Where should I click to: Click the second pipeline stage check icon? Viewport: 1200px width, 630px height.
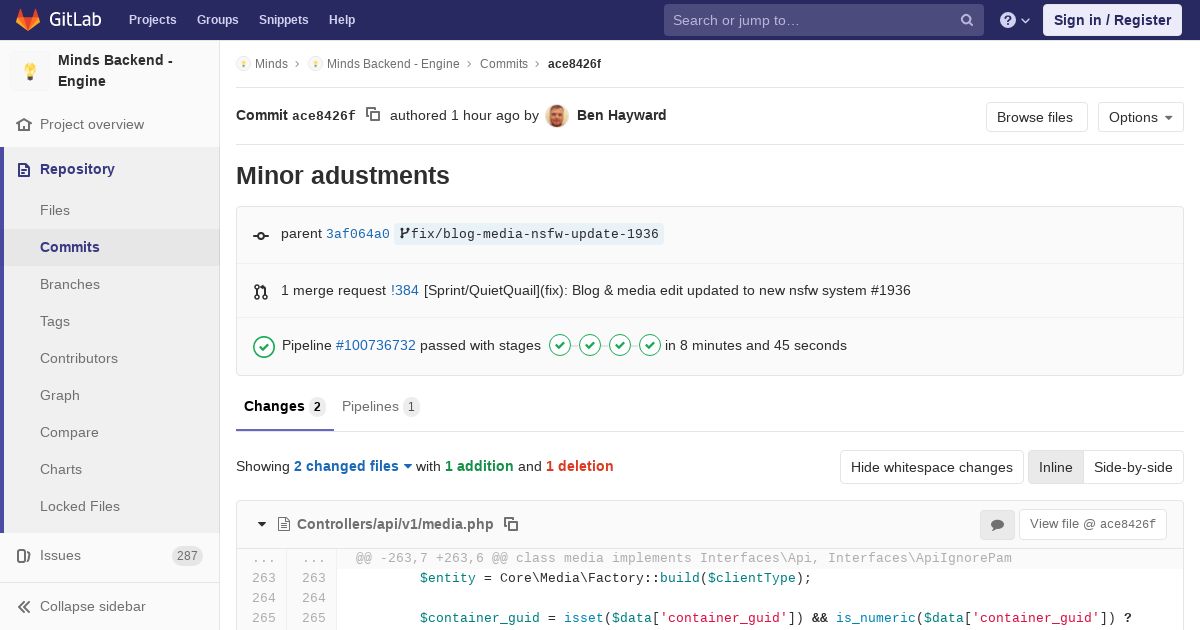(x=590, y=345)
